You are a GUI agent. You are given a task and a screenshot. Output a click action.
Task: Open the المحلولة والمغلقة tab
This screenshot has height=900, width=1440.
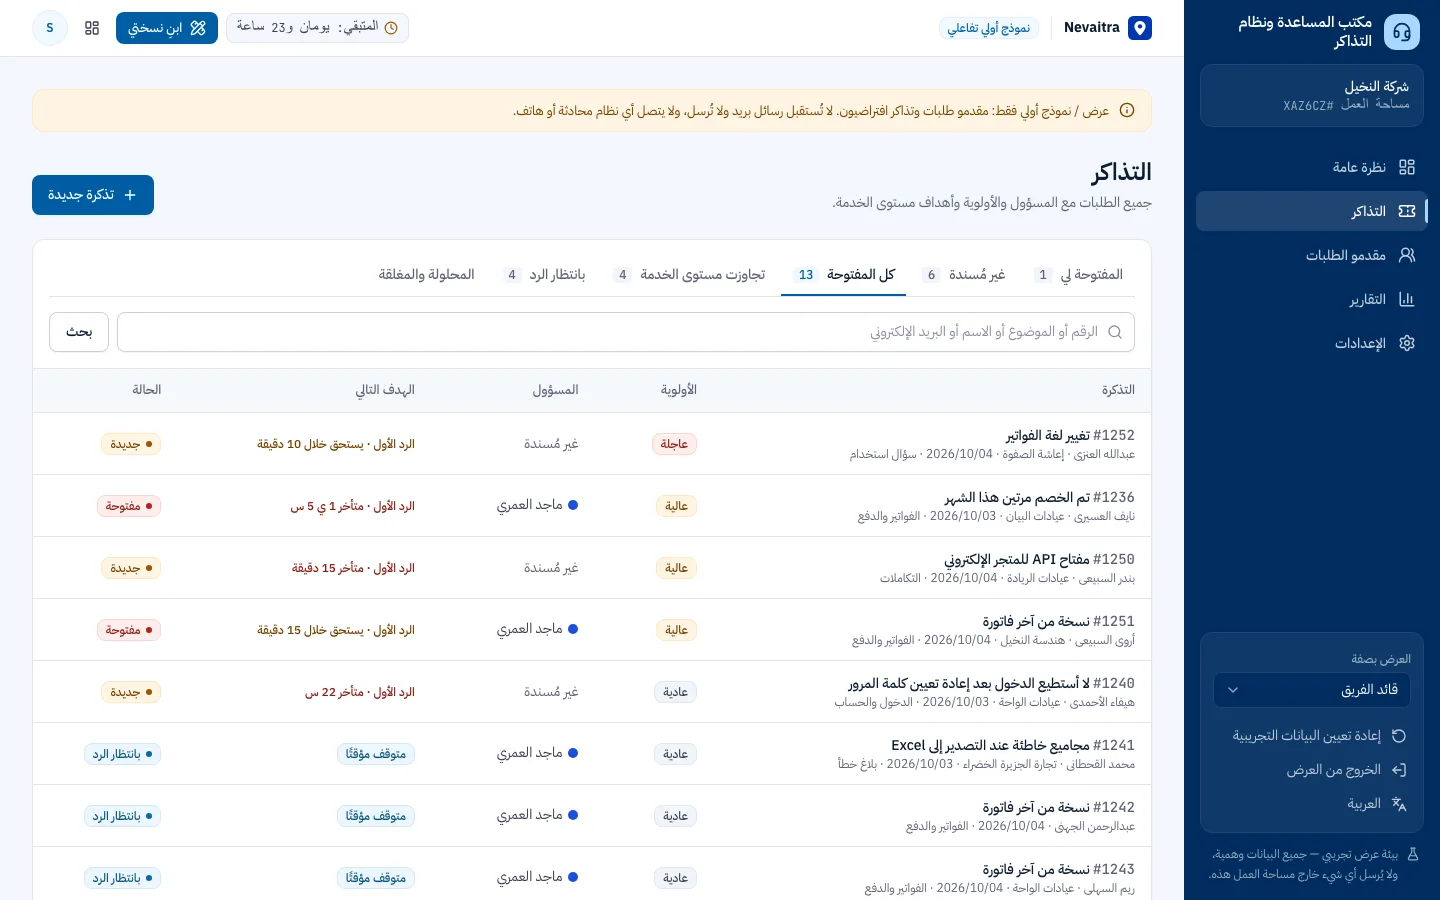click(426, 275)
